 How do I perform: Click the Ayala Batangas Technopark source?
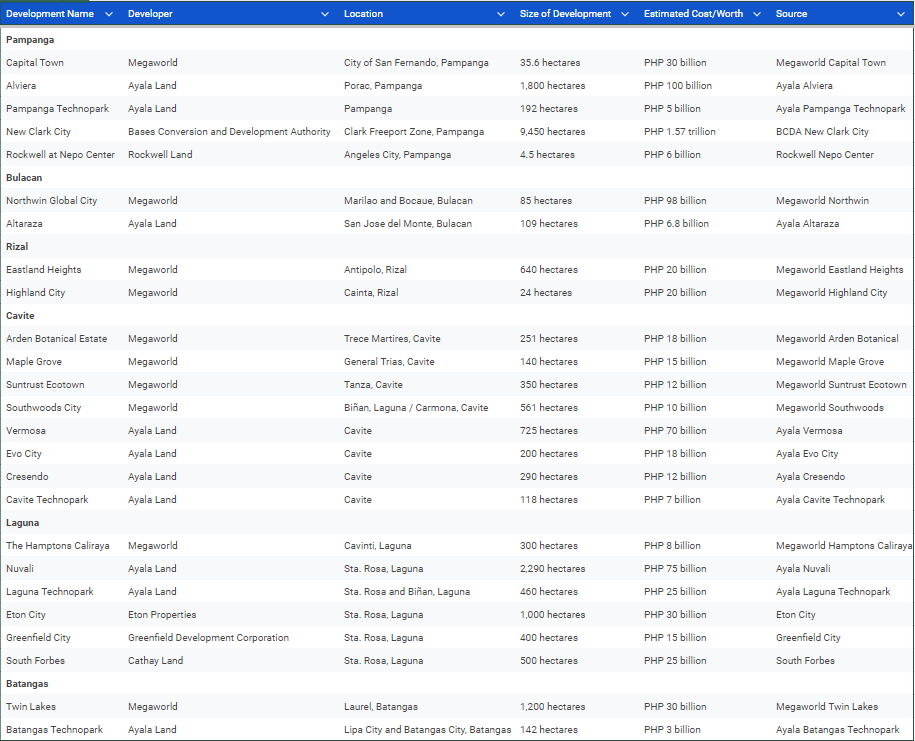pyautogui.click(x=837, y=729)
